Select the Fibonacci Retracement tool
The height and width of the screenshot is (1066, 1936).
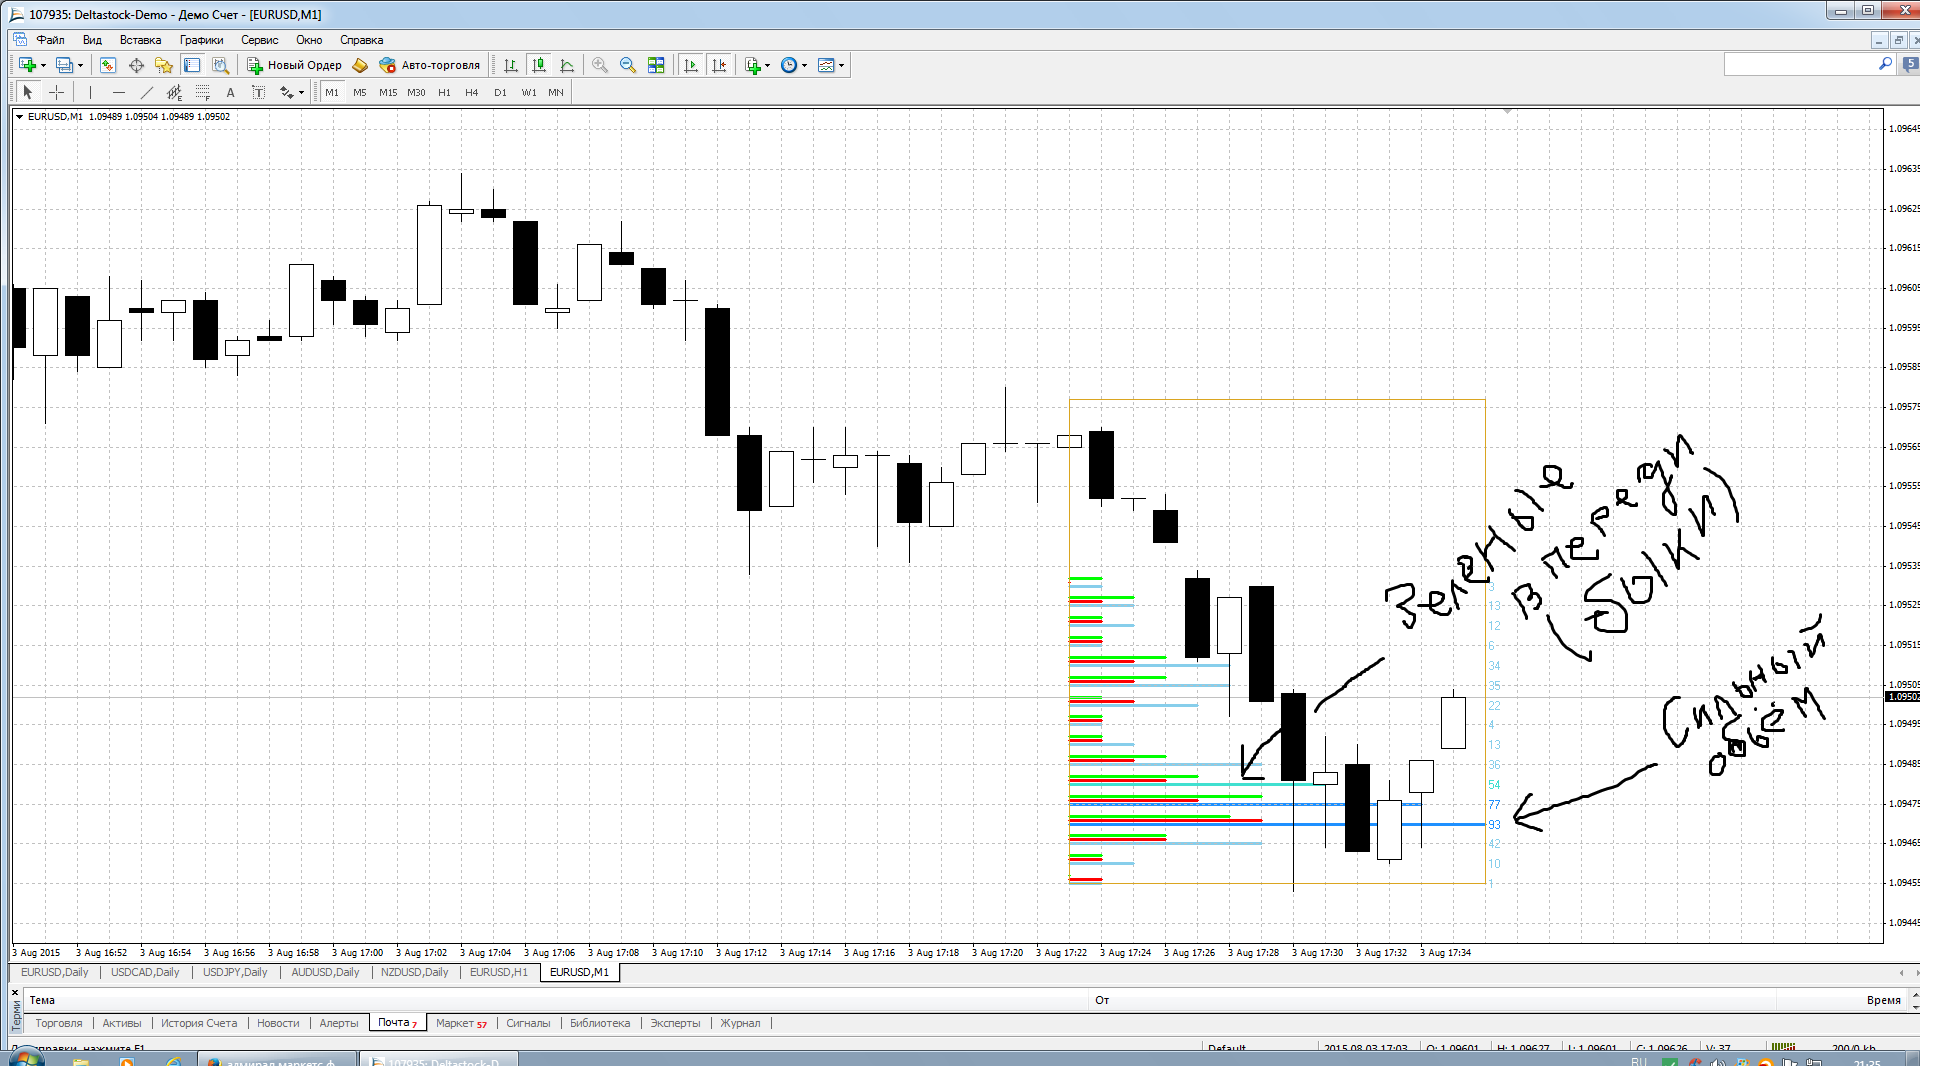[203, 92]
